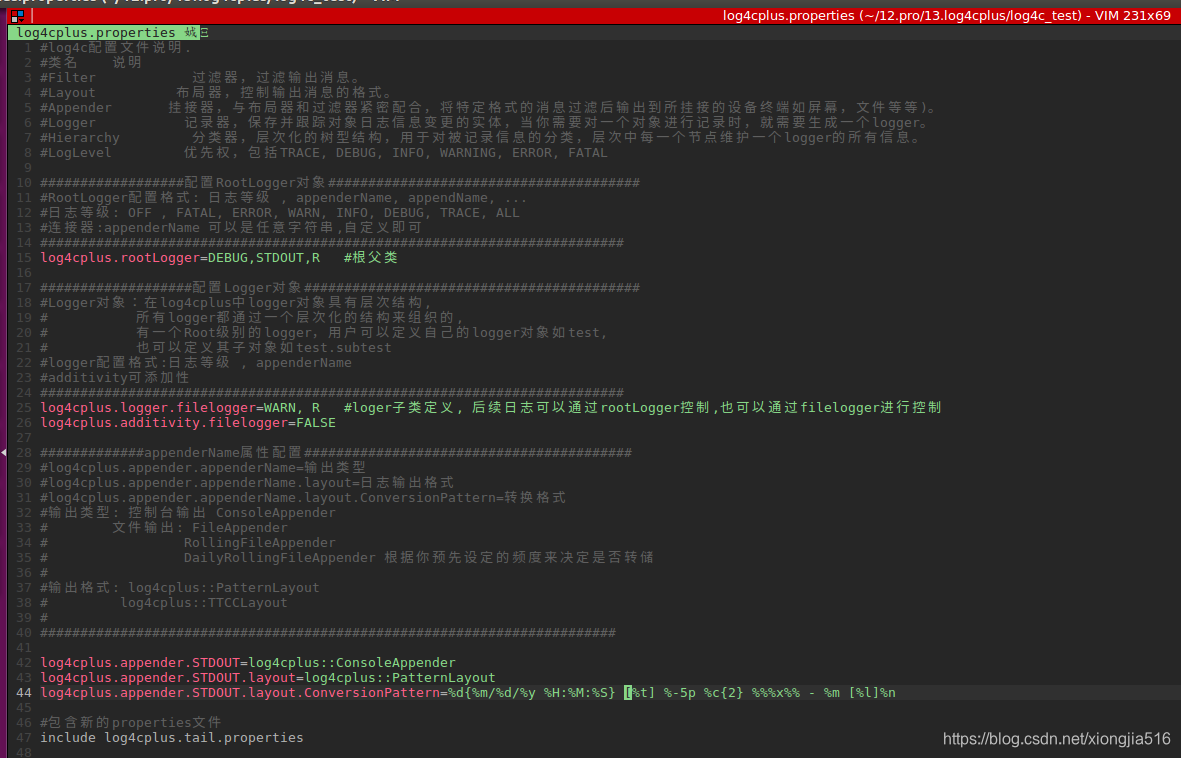Open the blog.csdn.net/xiongjia516 watermark link
The image size is (1181, 758).
[1056, 738]
